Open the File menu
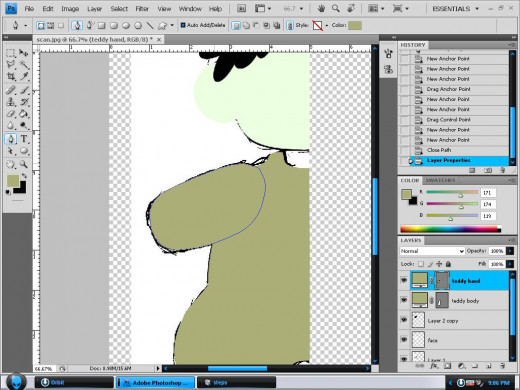 click(x=29, y=9)
